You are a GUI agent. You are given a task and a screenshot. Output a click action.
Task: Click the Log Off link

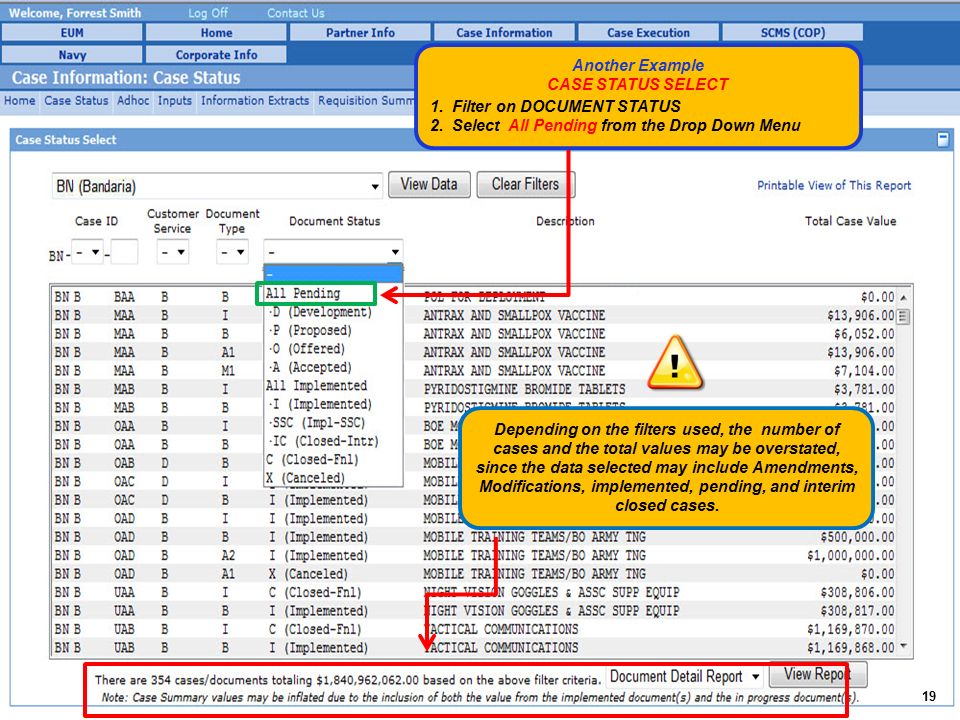[x=208, y=13]
